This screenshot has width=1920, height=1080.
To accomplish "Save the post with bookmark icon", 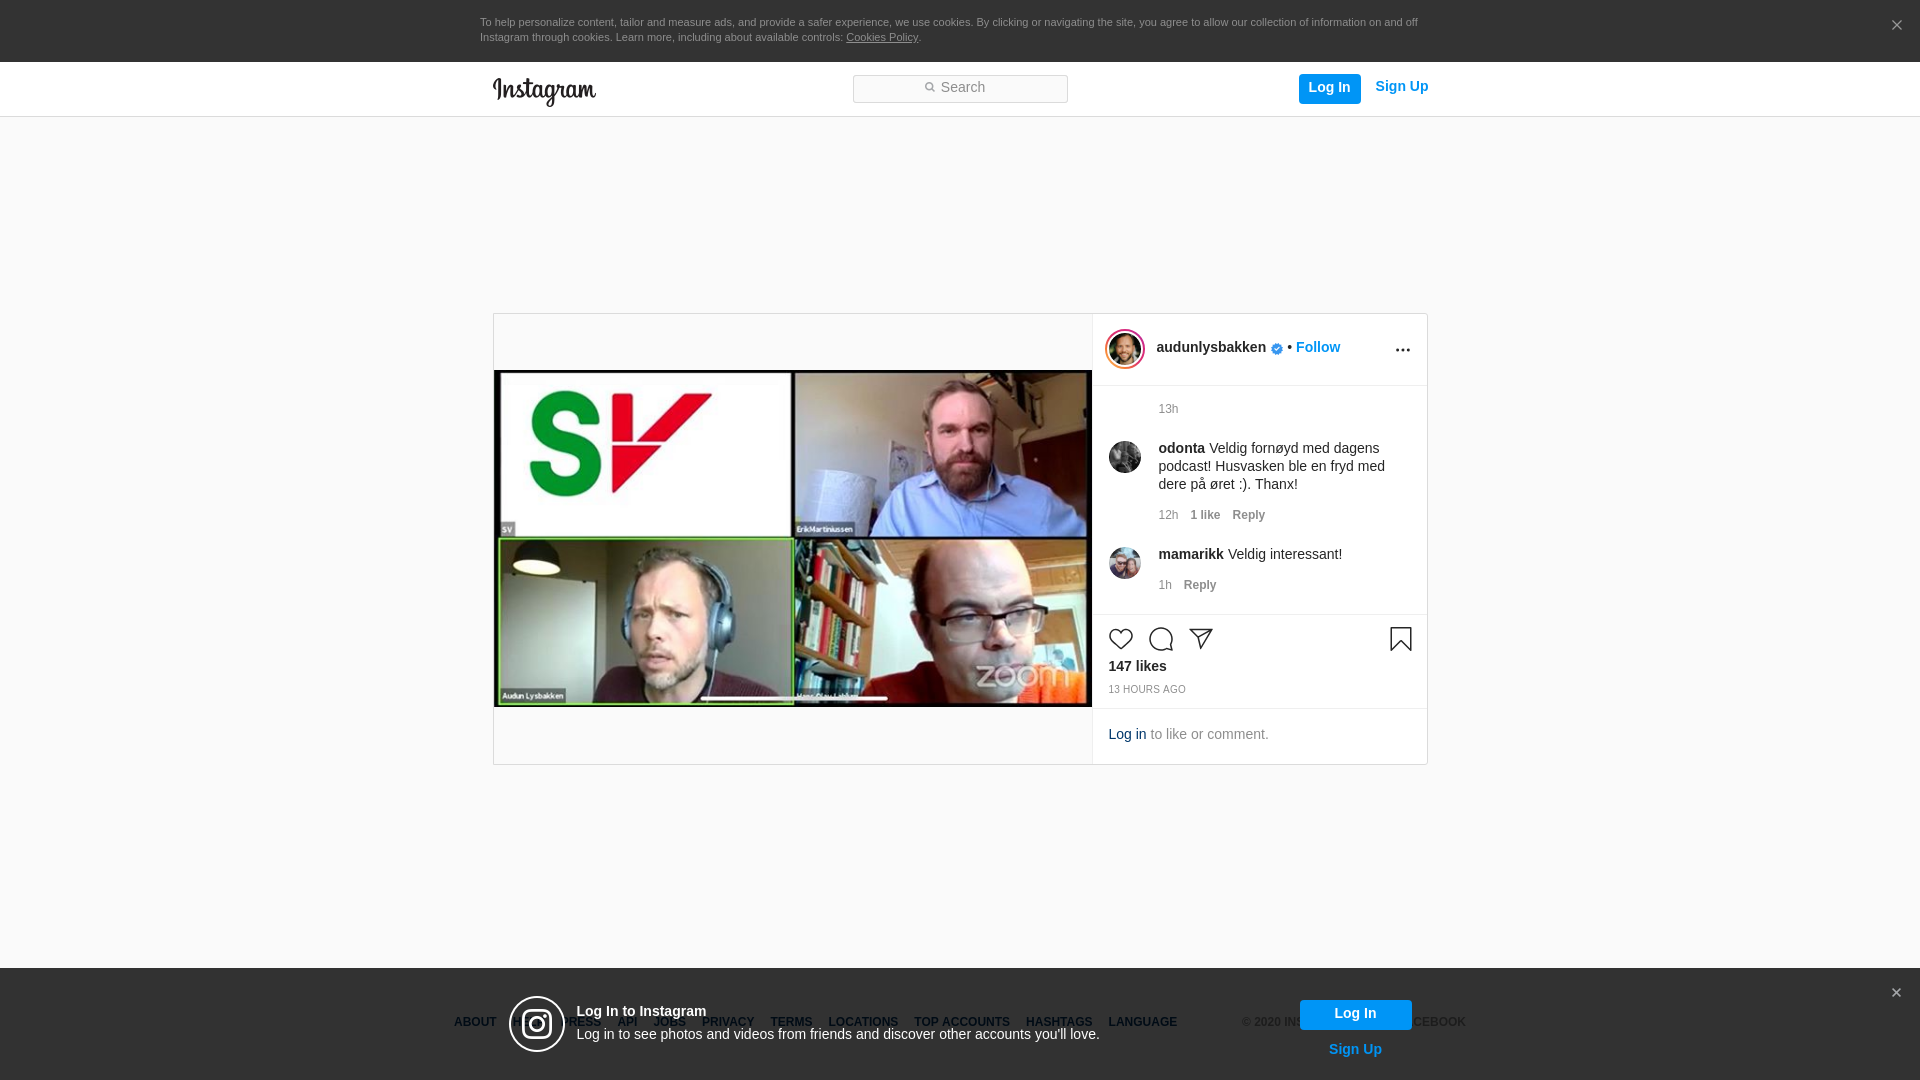I will [x=1401, y=639].
